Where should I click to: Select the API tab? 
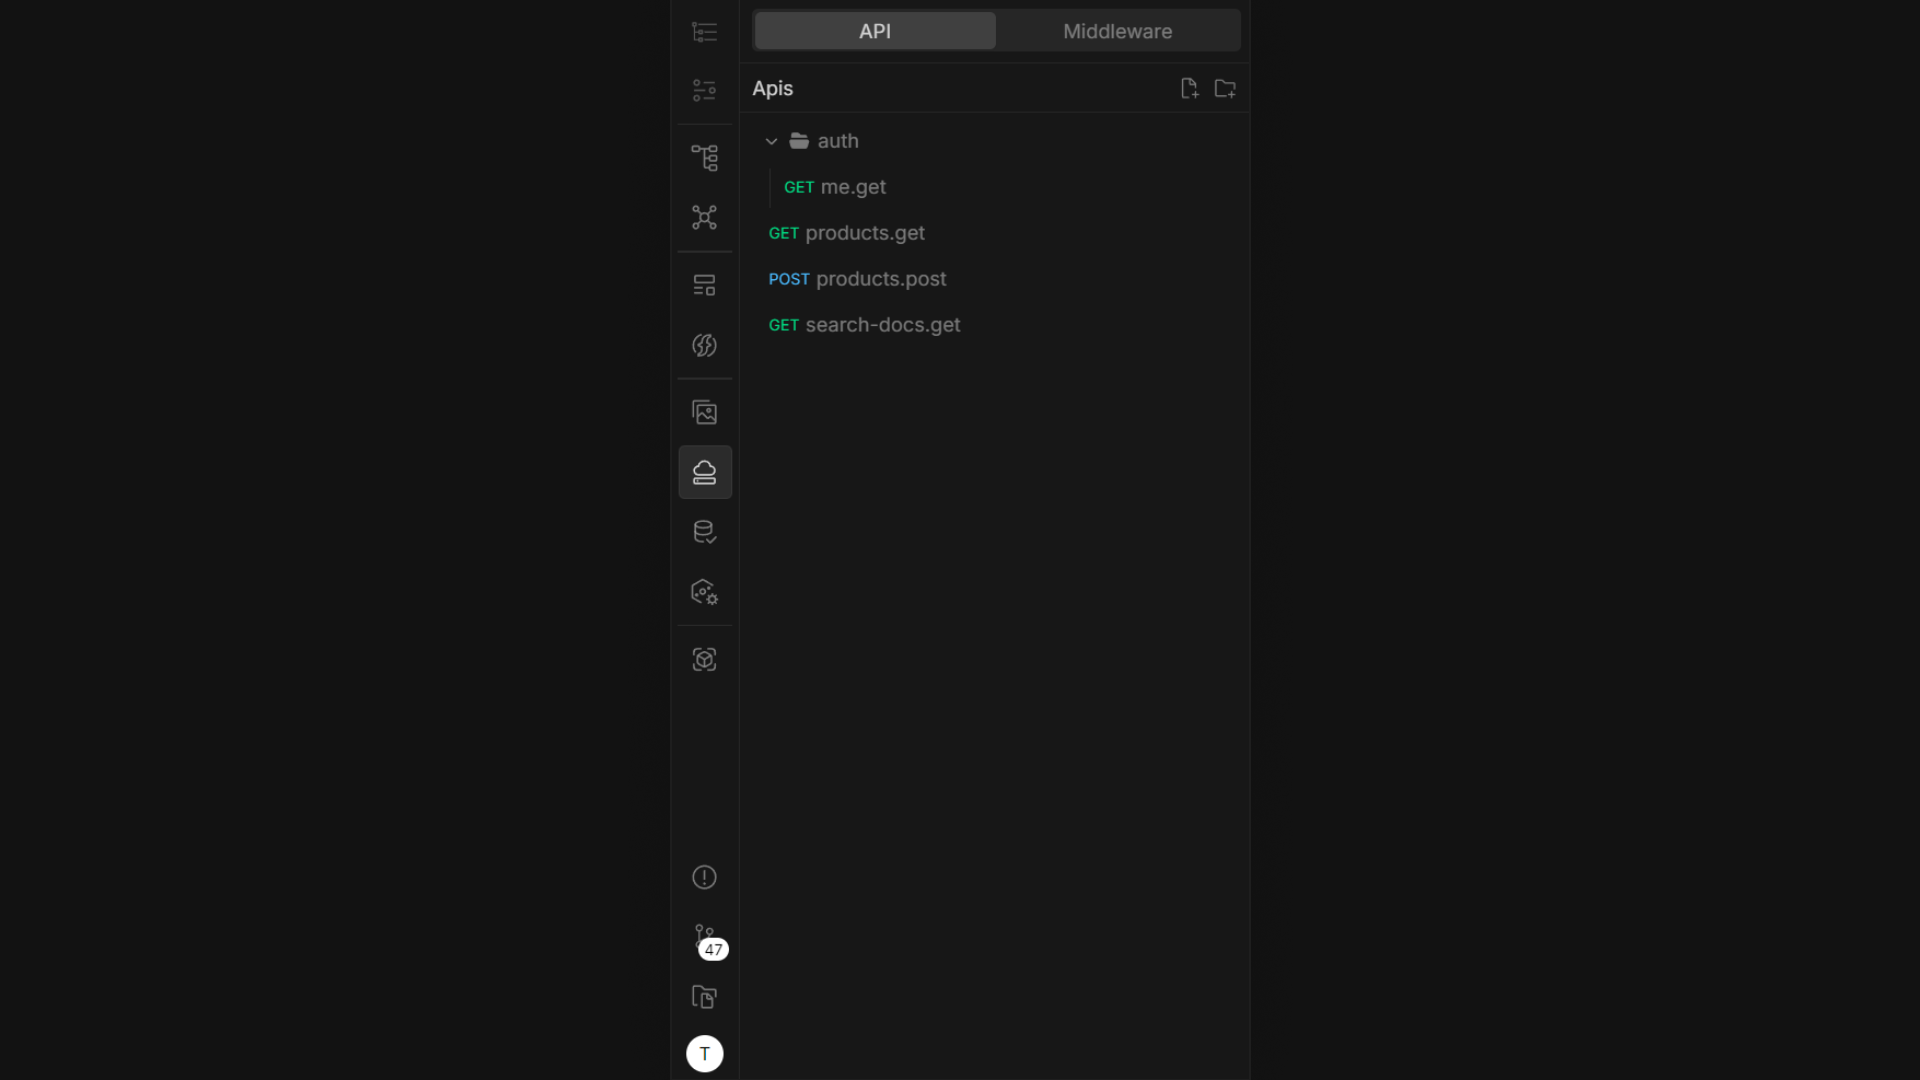(x=873, y=31)
